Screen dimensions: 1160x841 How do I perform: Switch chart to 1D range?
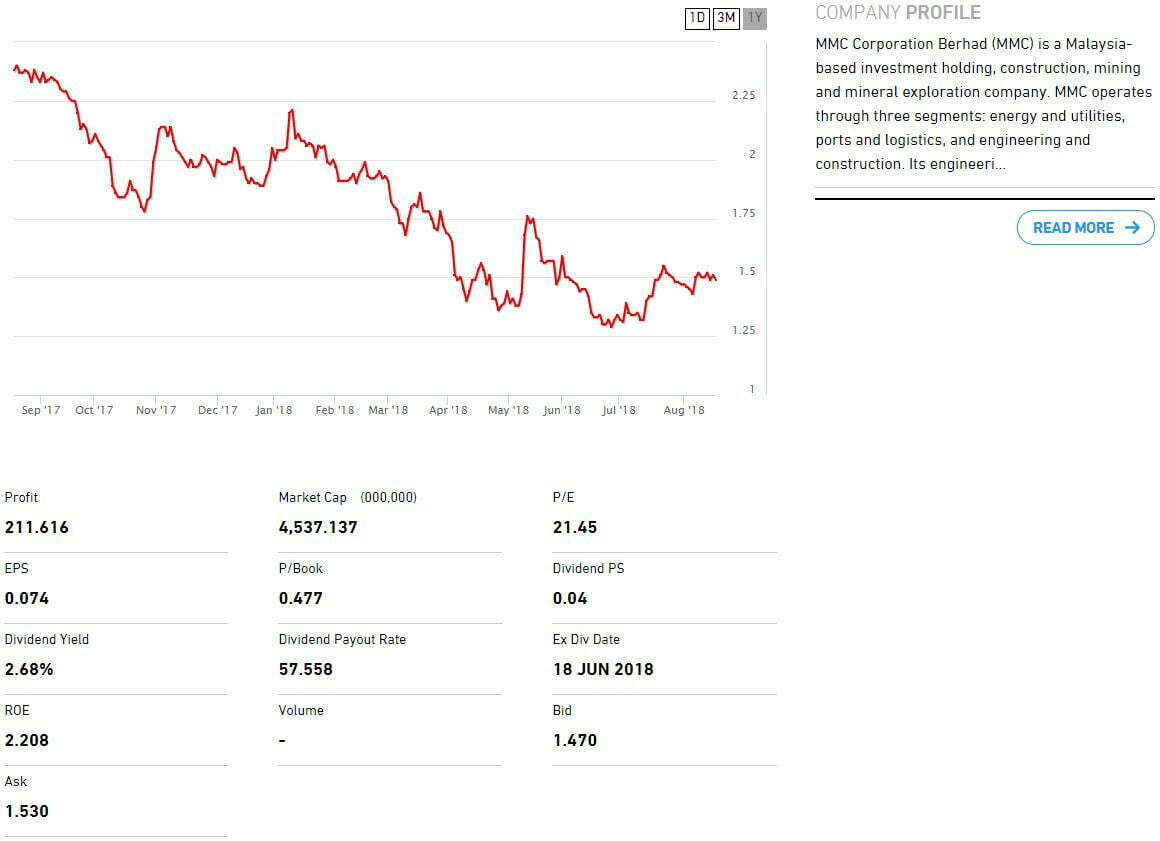[697, 18]
